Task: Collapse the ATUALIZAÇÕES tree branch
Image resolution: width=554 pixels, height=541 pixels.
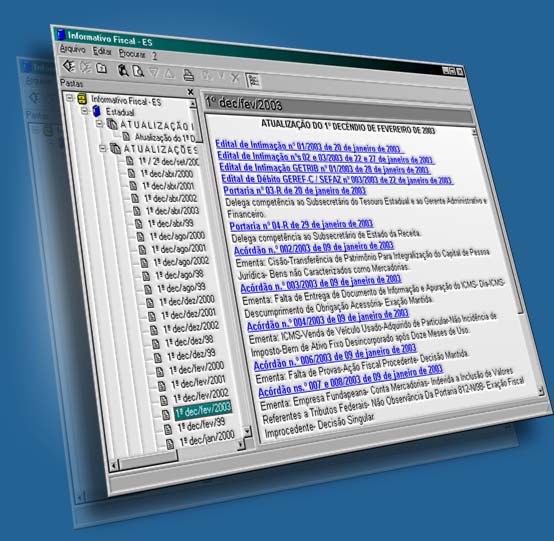Action: [102, 148]
